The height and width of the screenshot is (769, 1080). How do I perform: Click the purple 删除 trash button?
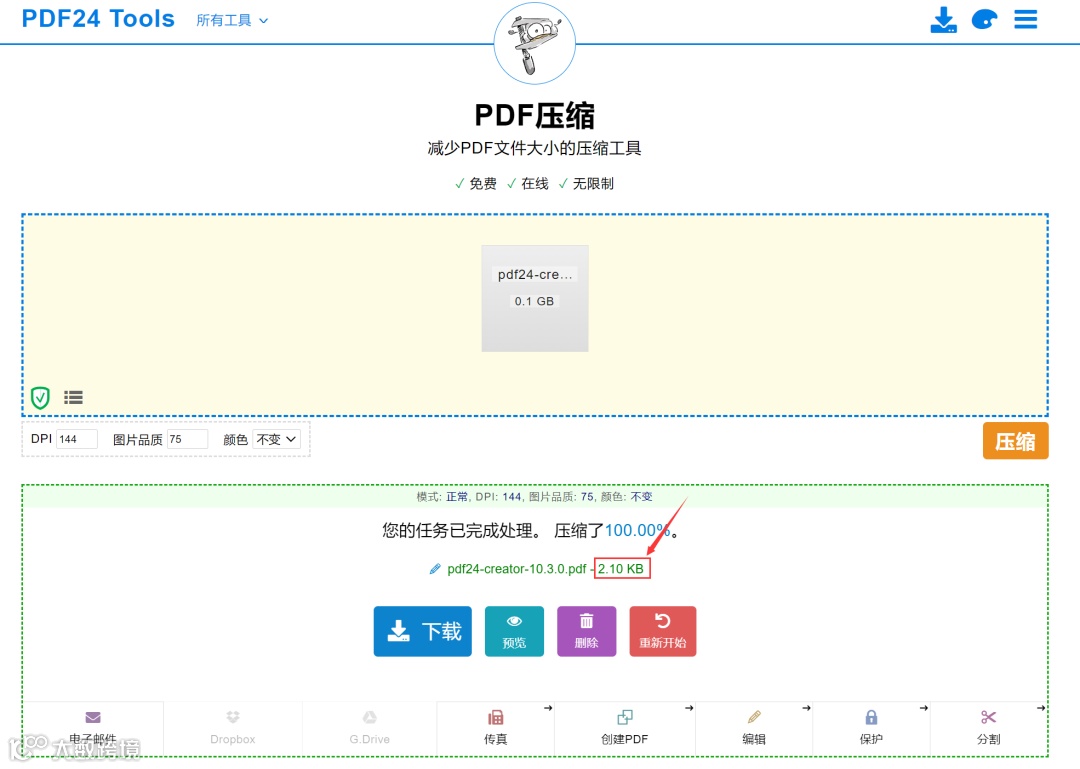[x=586, y=631]
